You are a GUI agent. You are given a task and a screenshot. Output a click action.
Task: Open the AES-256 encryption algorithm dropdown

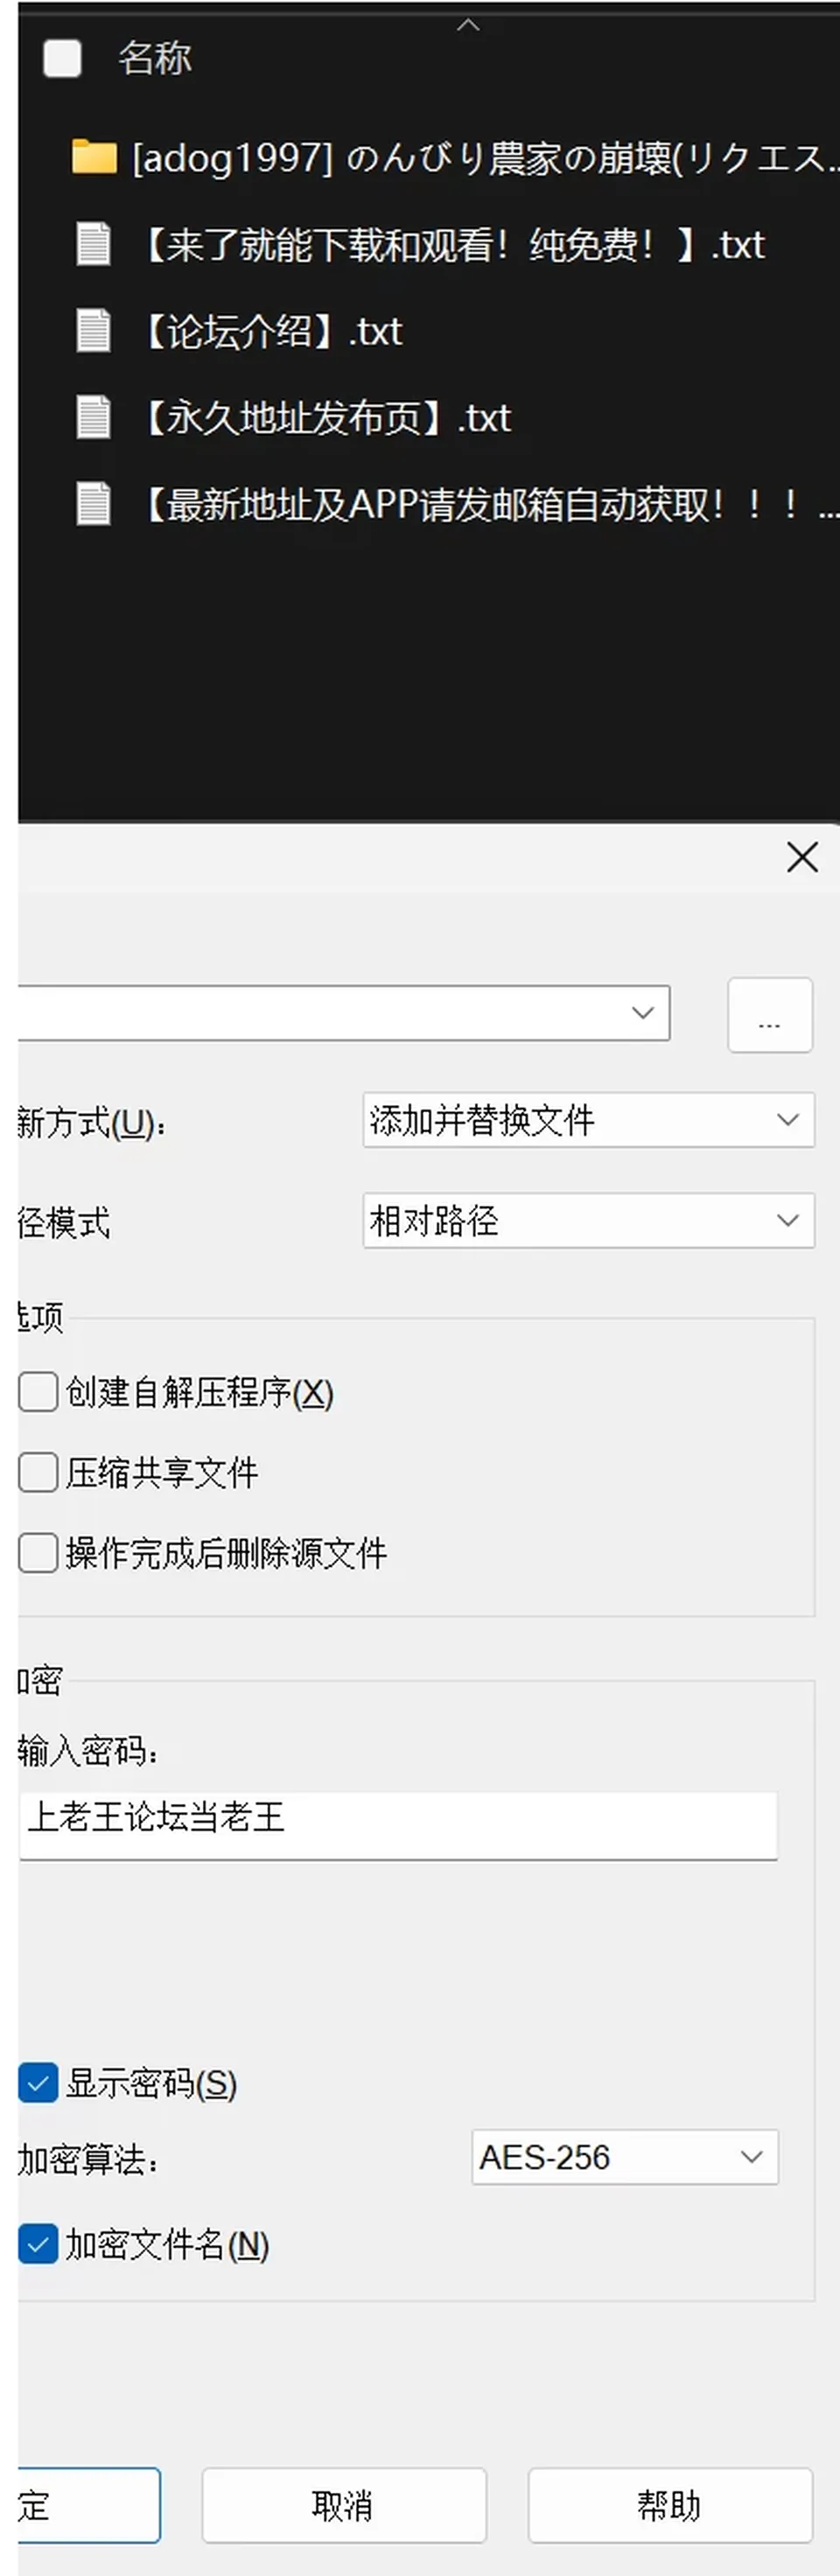(x=625, y=2157)
